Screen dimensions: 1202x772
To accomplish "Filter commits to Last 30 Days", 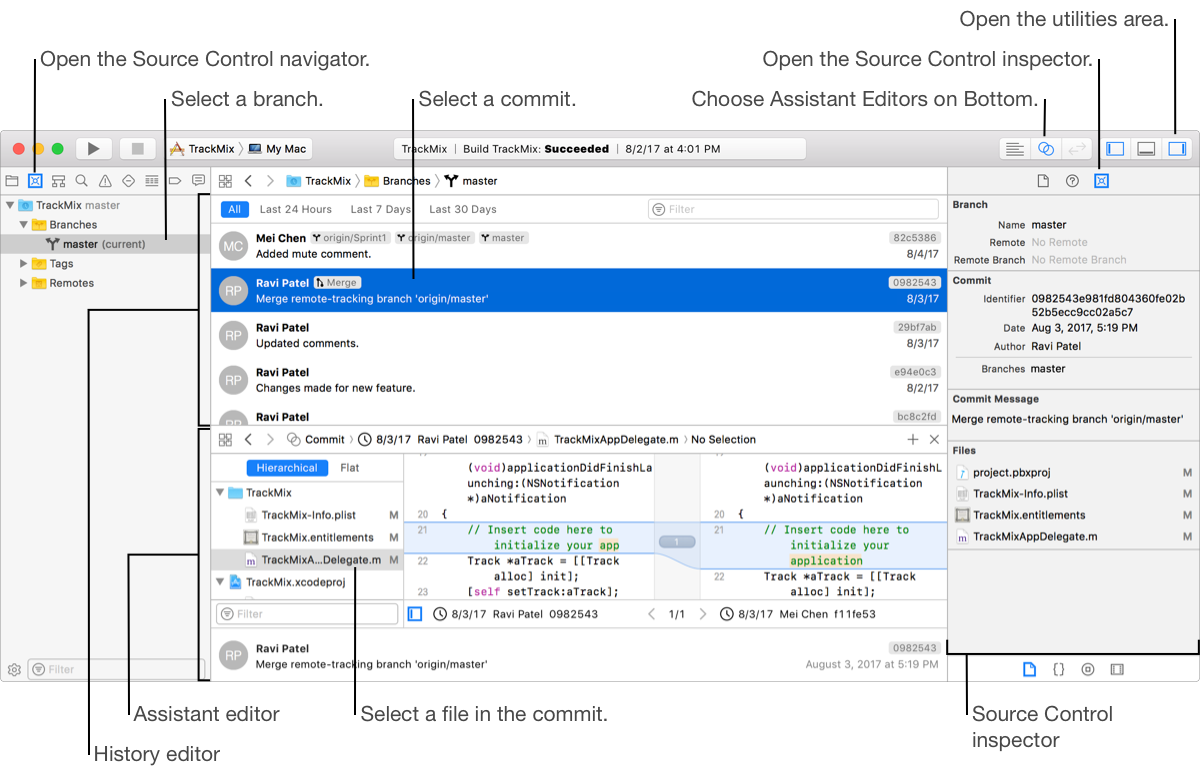I will point(463,209).
